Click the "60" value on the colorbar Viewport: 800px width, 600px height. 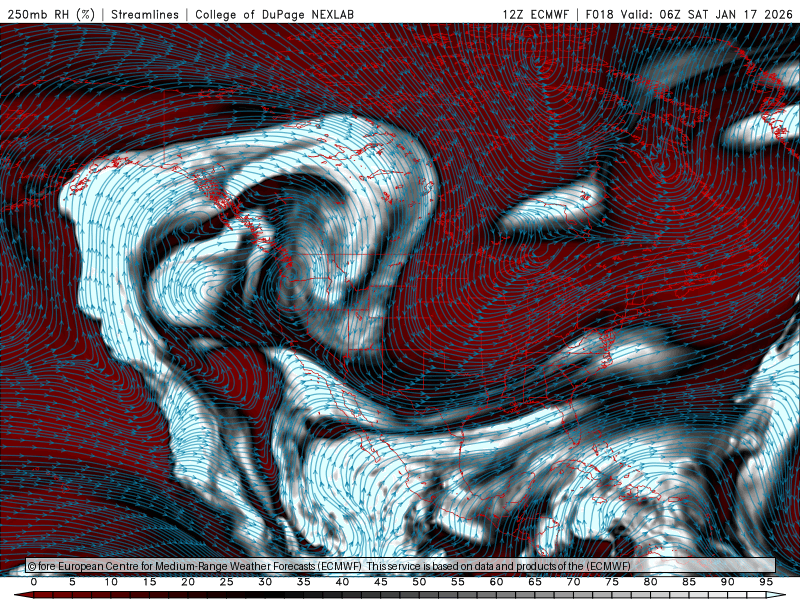(496, 582)
